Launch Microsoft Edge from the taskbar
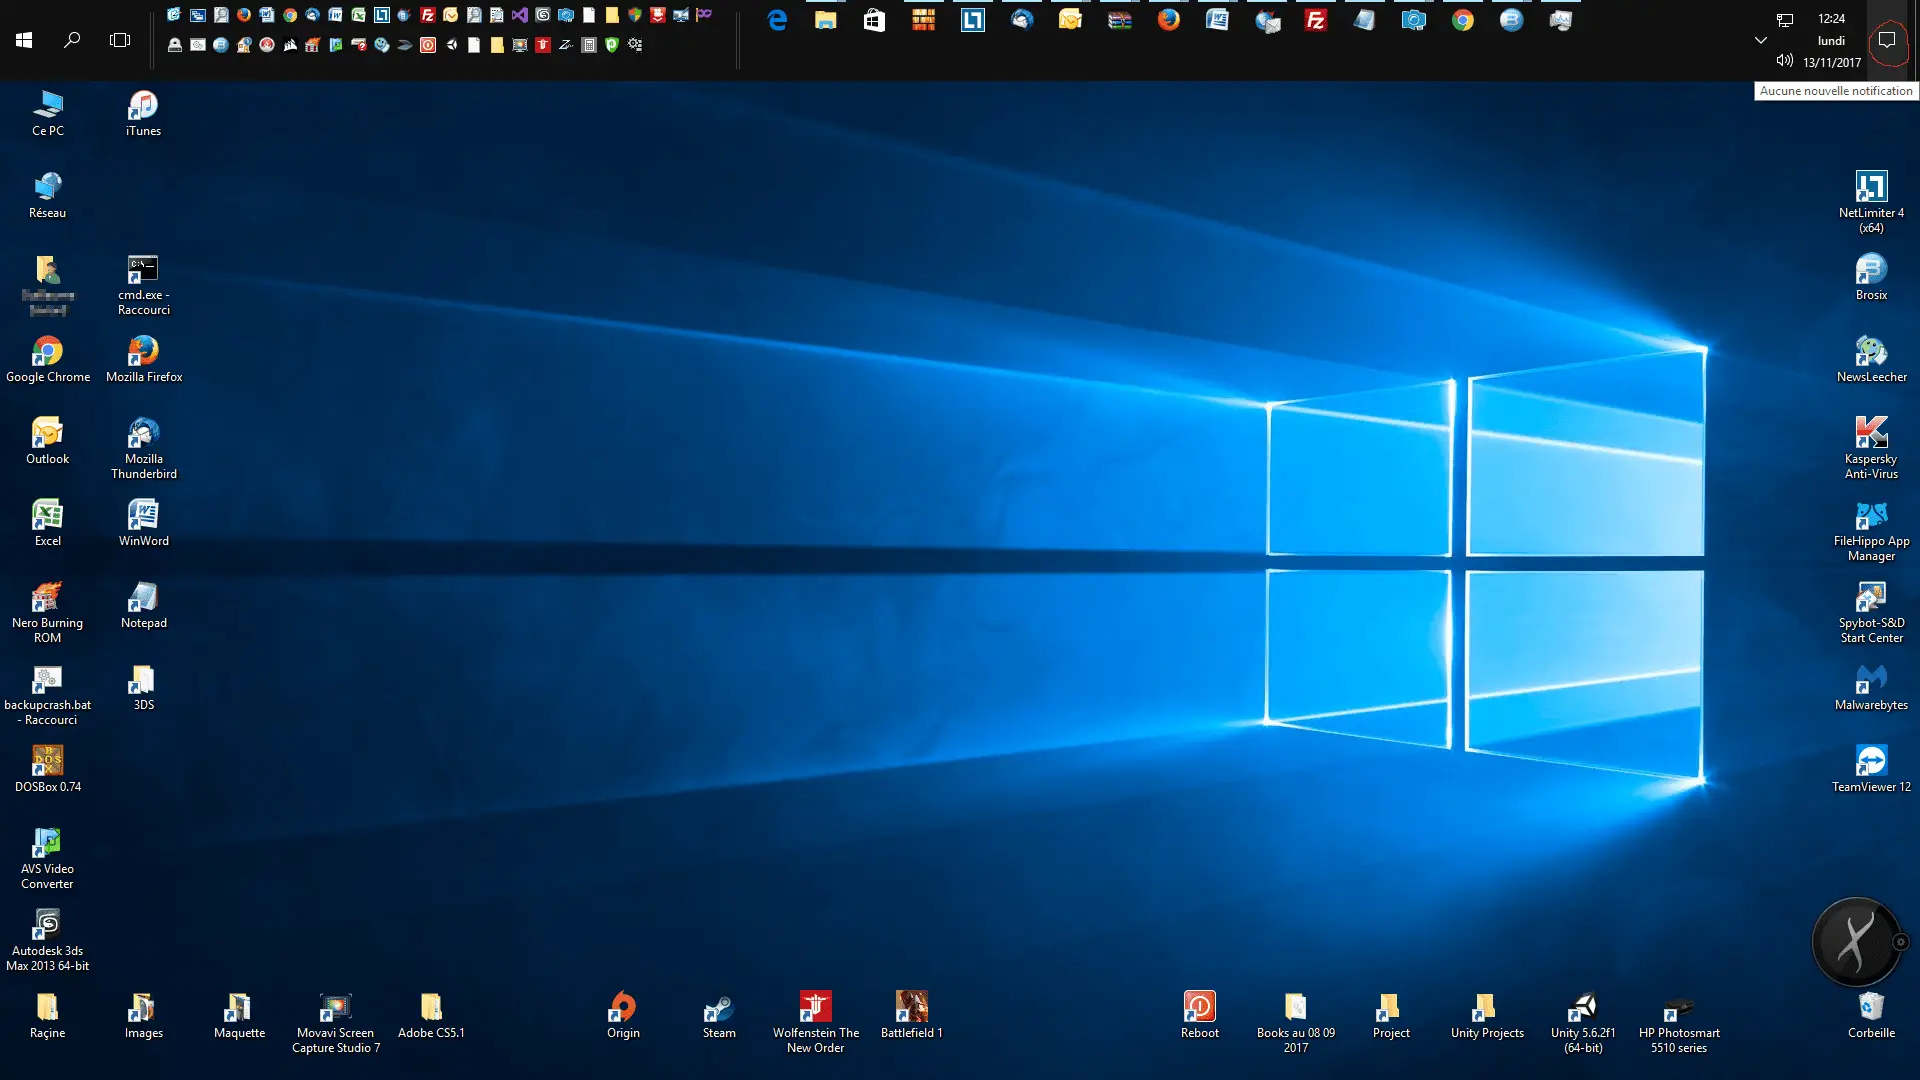 (x=777, y=20)
